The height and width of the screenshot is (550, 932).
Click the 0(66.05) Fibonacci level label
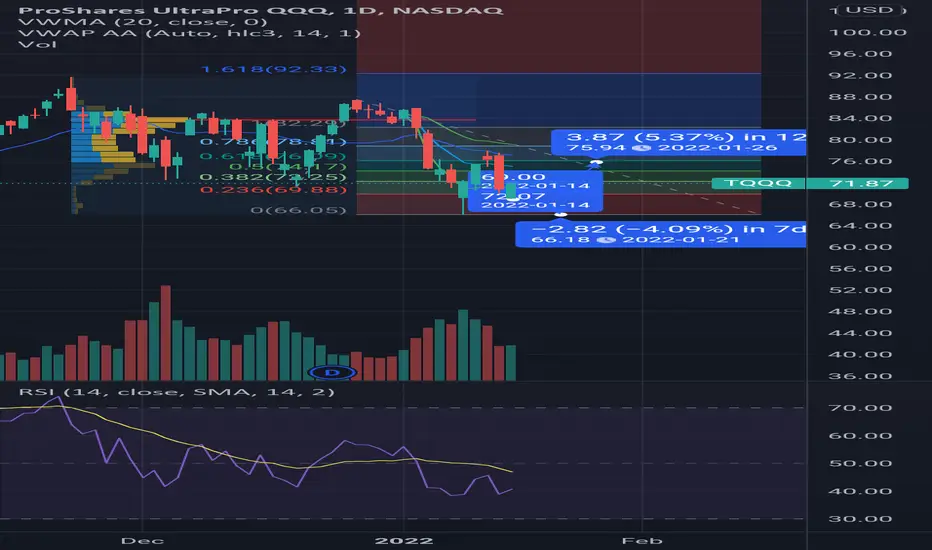pyautogui.click(x=298, y=210)
